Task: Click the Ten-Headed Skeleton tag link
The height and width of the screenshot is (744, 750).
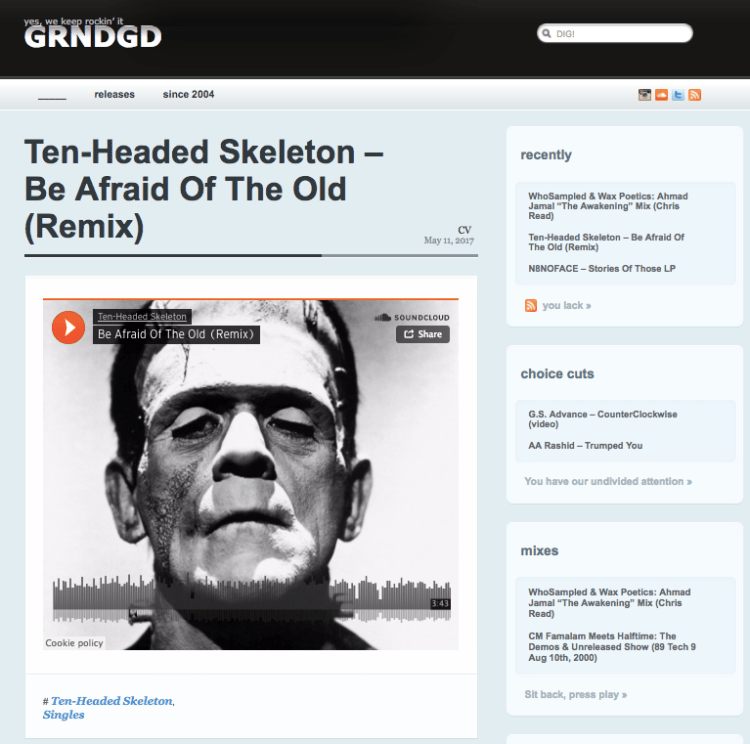Action: (111, 701)
